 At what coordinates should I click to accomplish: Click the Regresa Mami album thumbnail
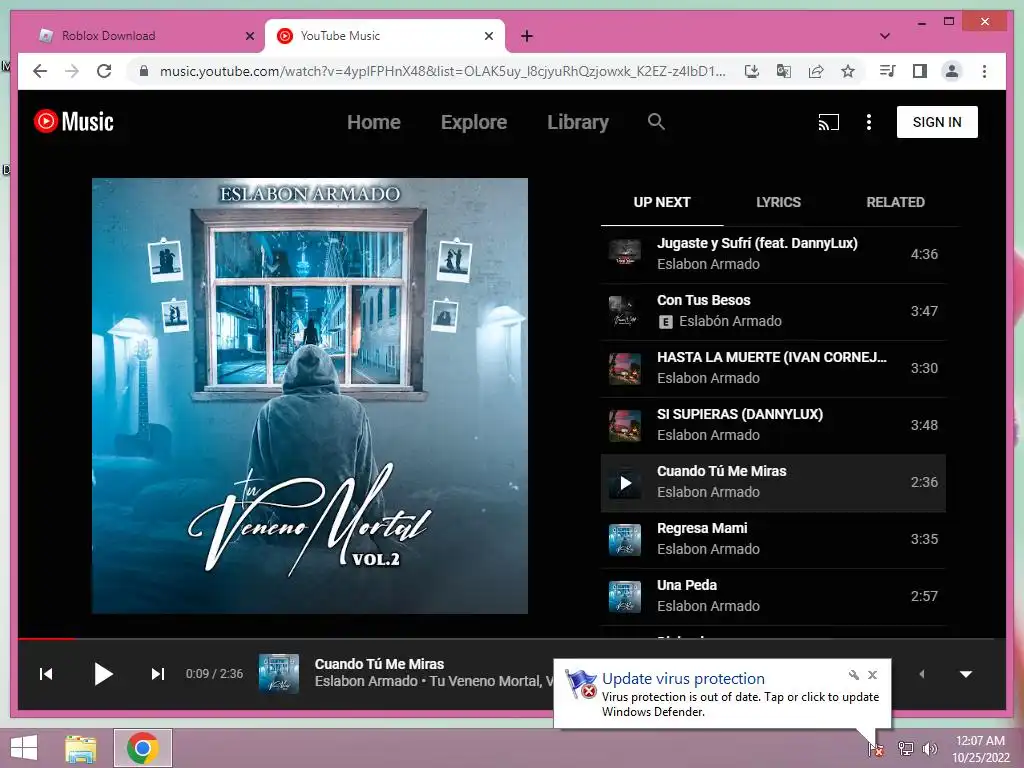pyautogui.click(x=625, y=539)
